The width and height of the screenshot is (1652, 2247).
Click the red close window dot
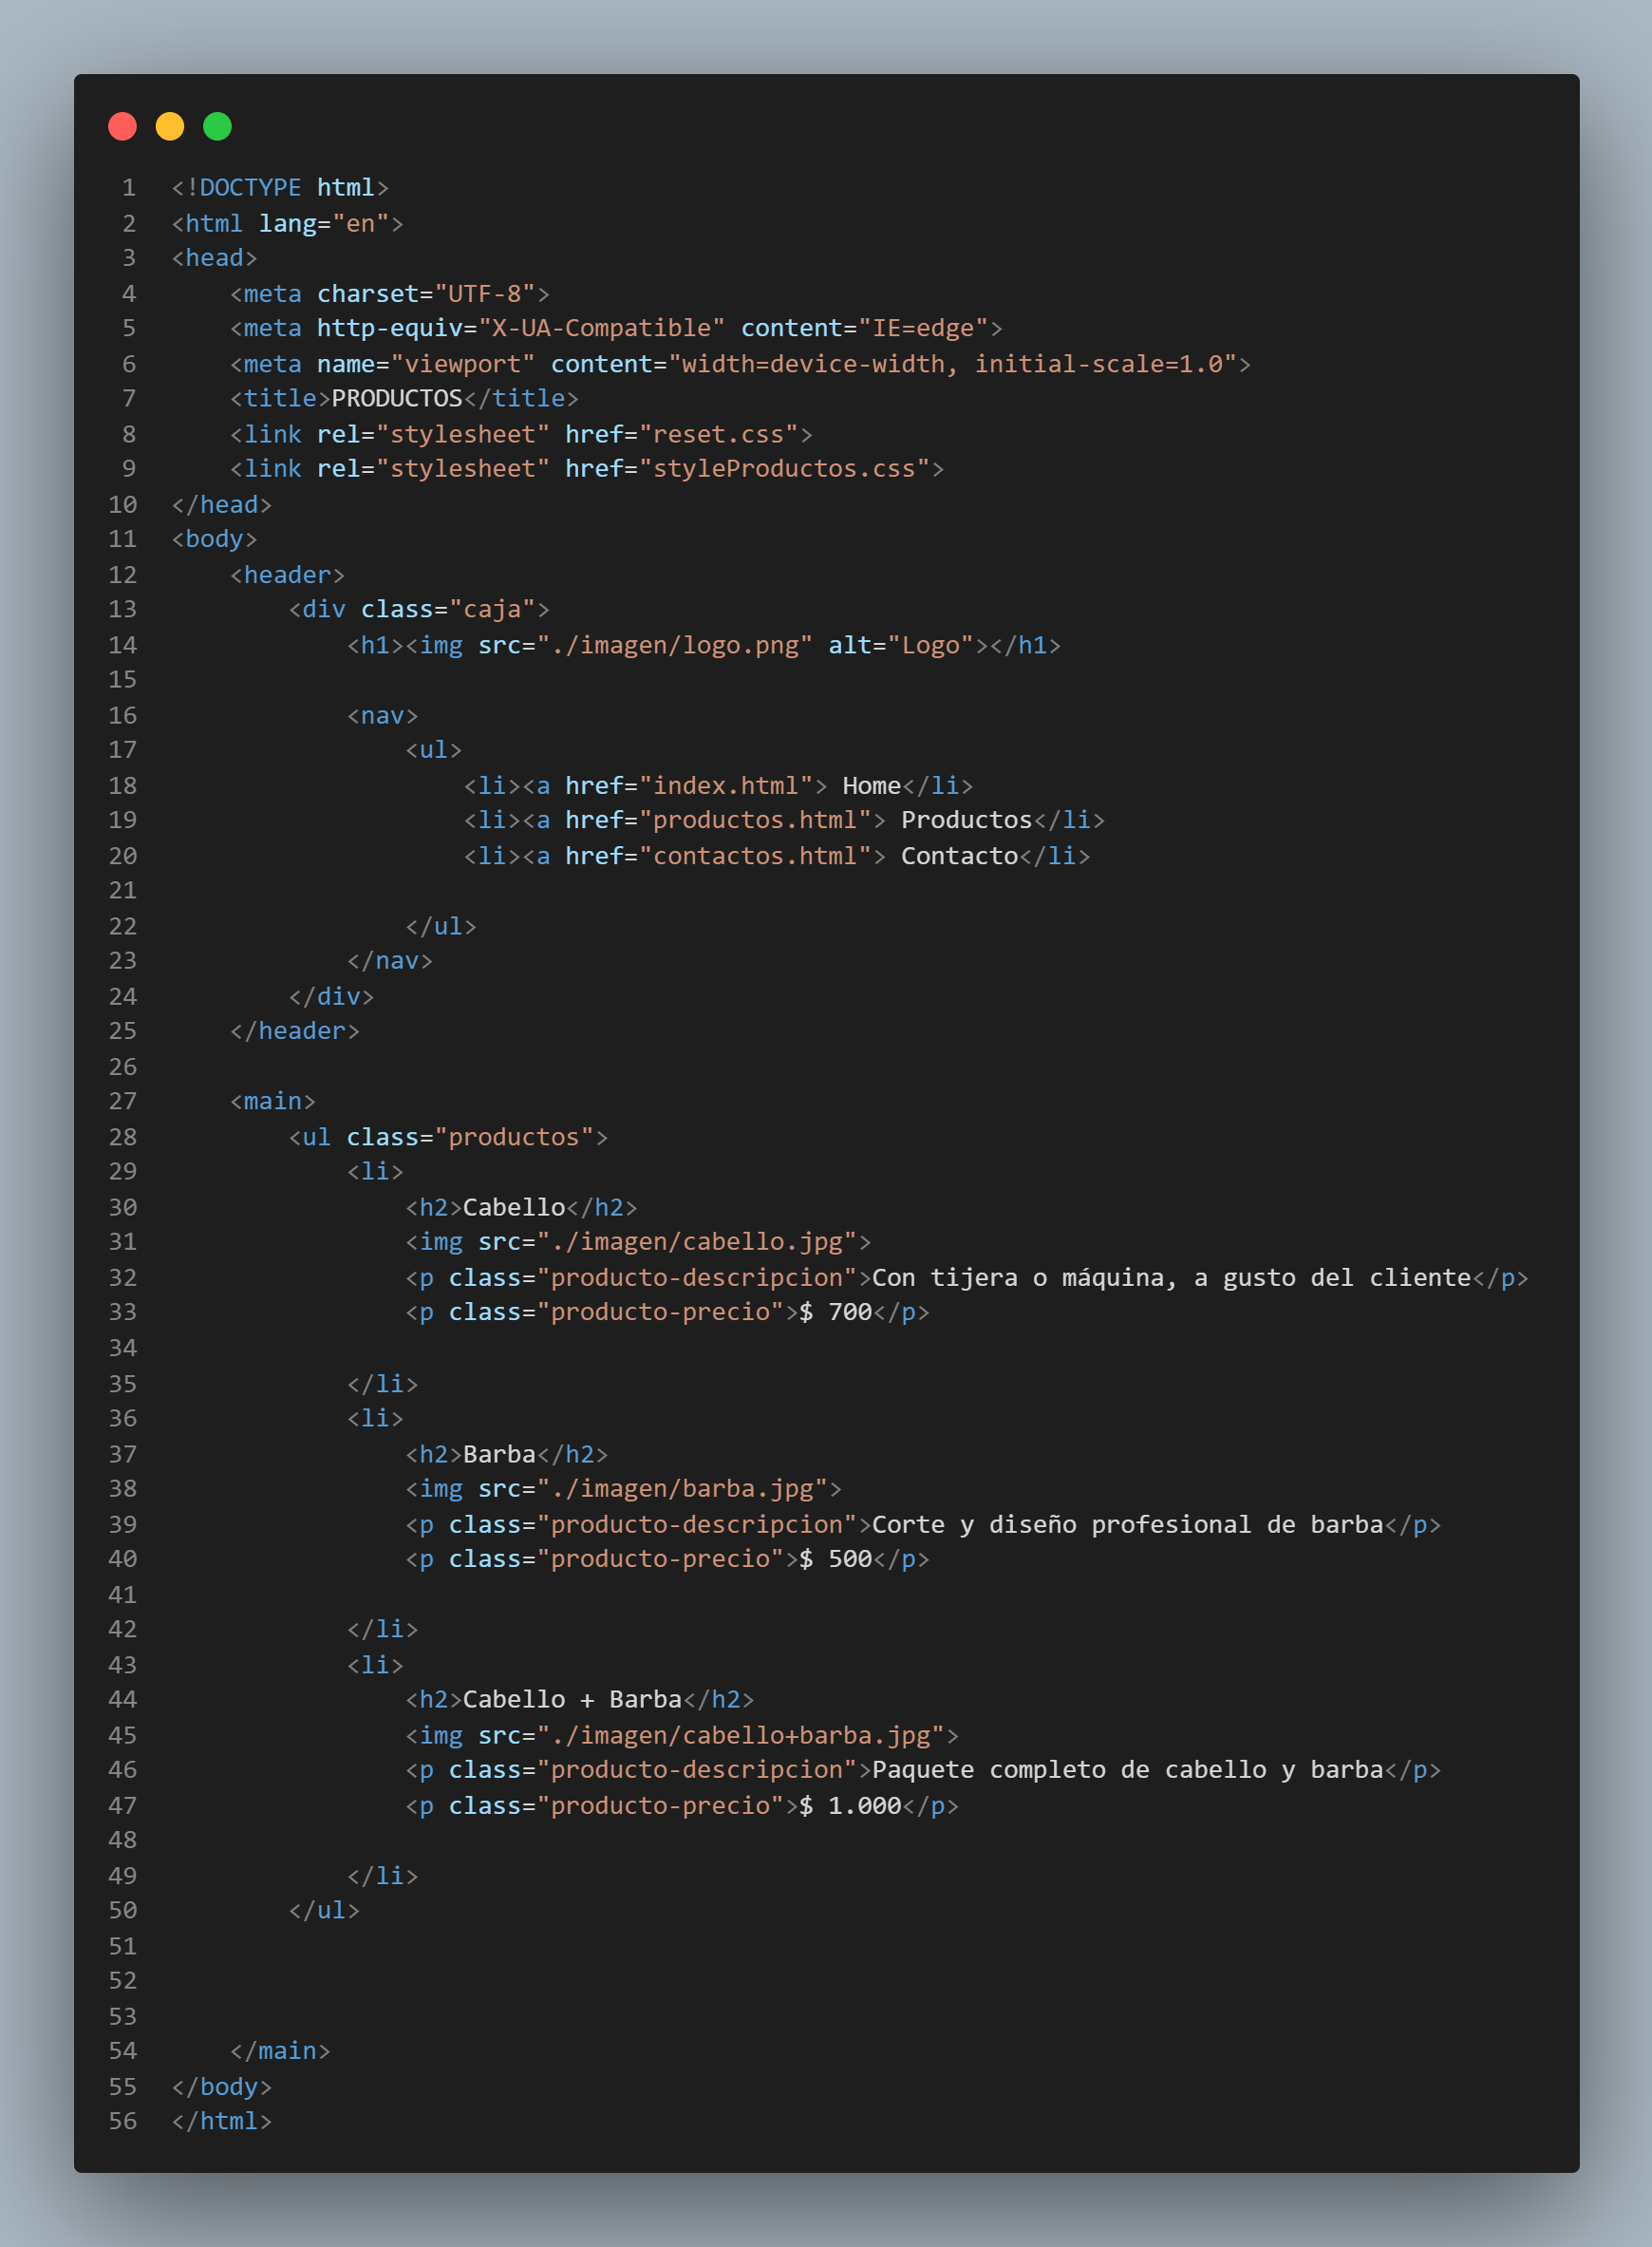pos(122,127)
